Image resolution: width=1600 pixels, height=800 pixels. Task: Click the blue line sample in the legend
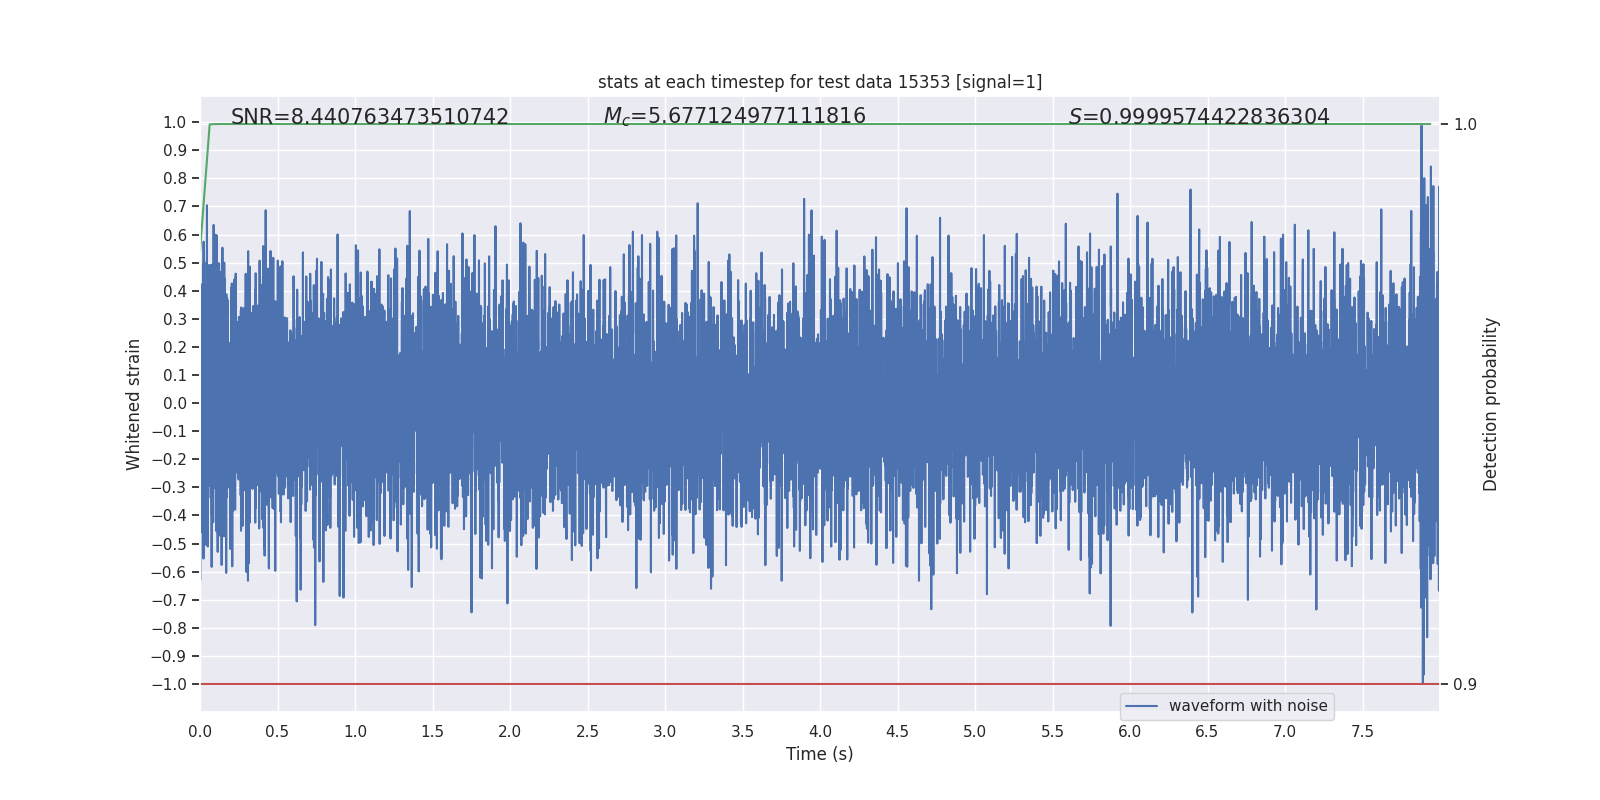[1142, 706]
